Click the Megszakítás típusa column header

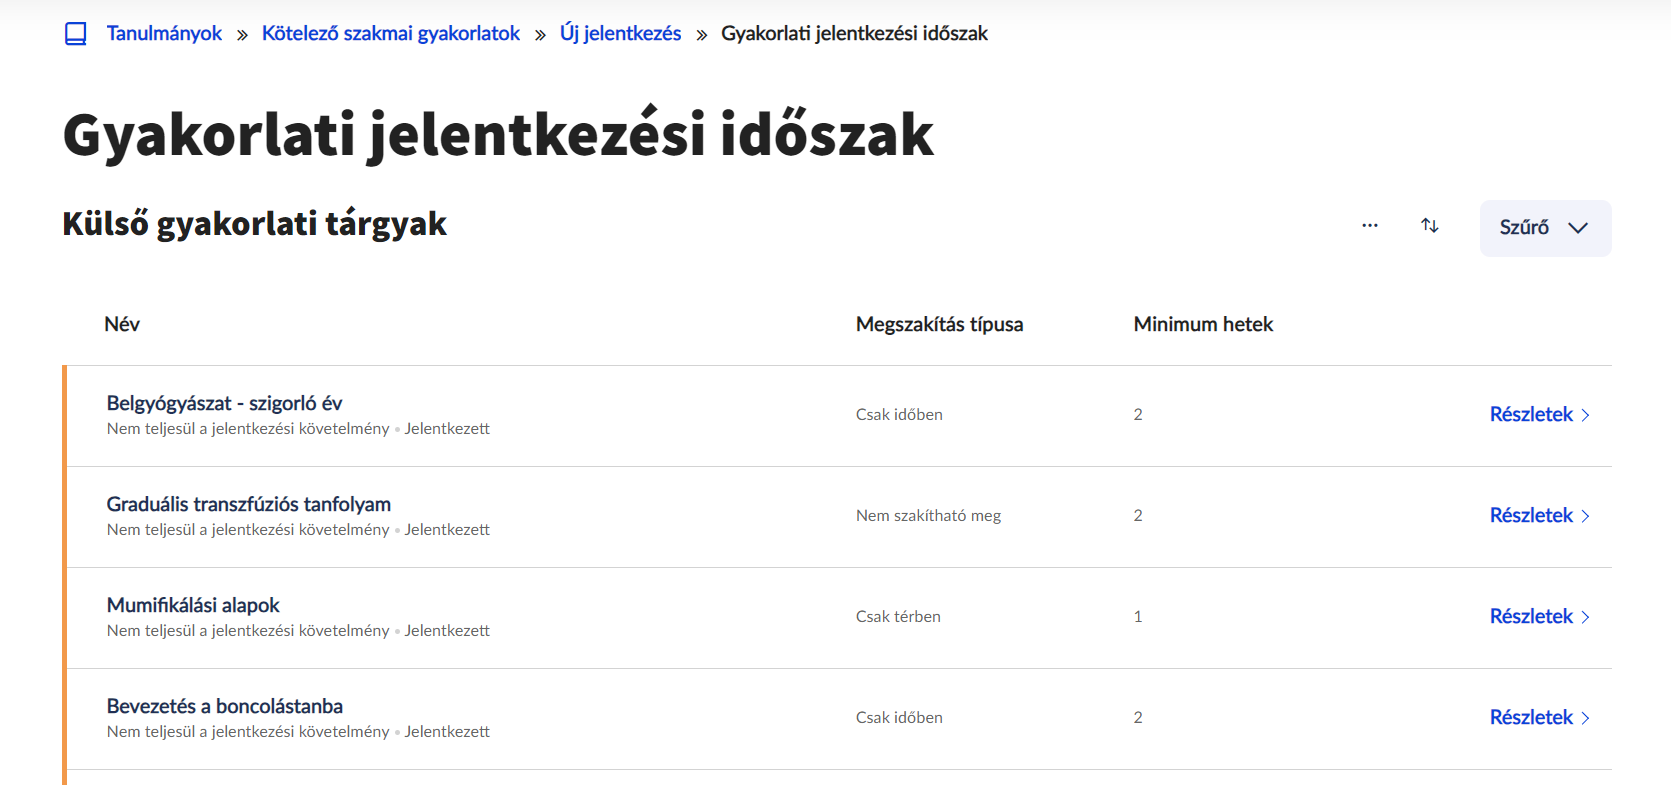tap(939, 325)
